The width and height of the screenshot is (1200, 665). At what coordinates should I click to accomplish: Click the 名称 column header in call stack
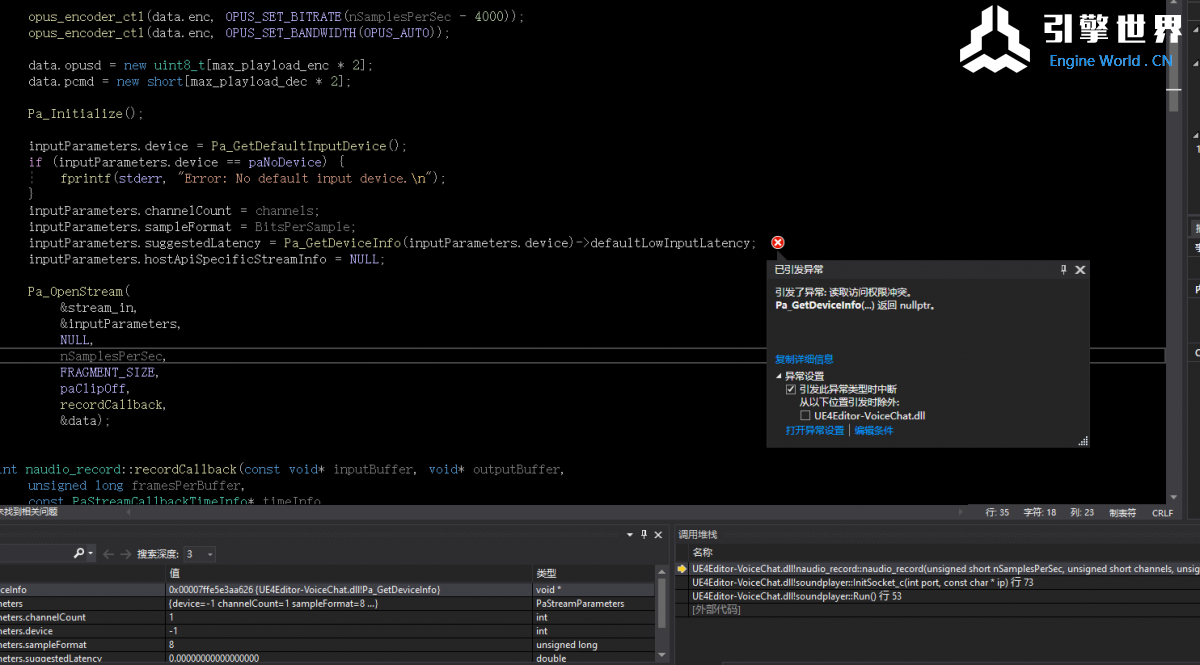(703, 553)
